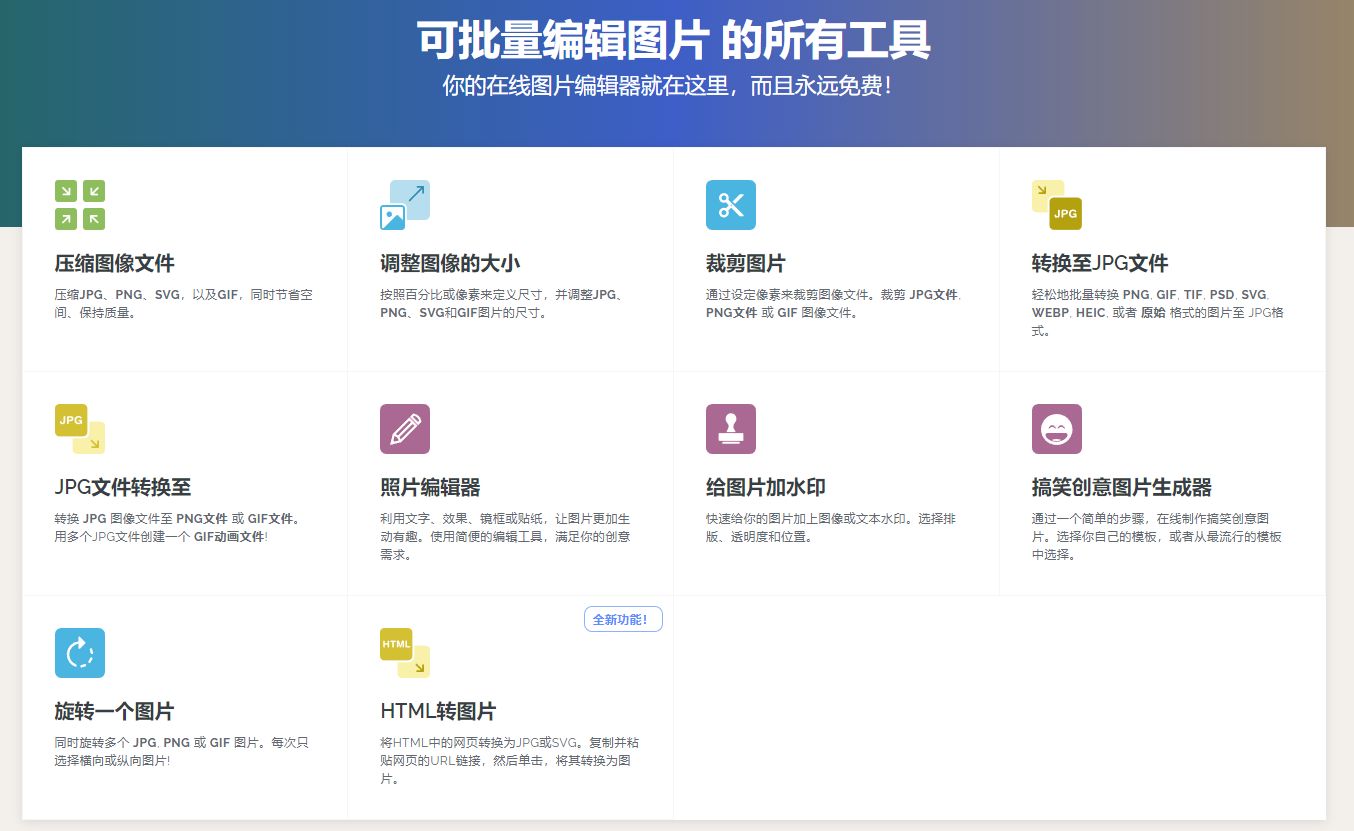The width and height of the screenshot is (1354, 831).
Task: Click the HTML to image icon
Action: [x=405, y=653]
